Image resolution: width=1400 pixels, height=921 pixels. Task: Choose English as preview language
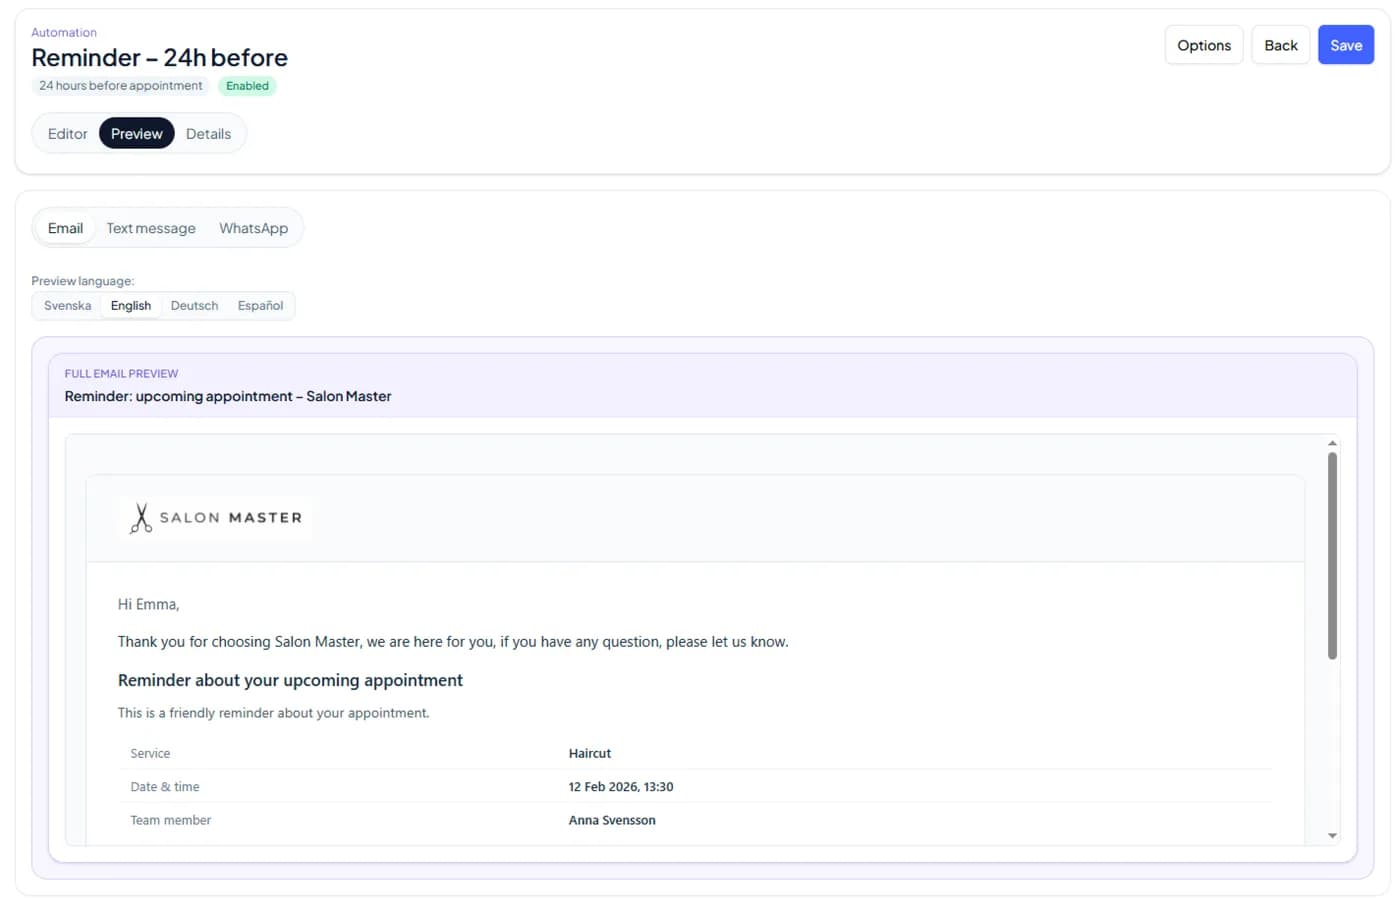coord(131,306)
